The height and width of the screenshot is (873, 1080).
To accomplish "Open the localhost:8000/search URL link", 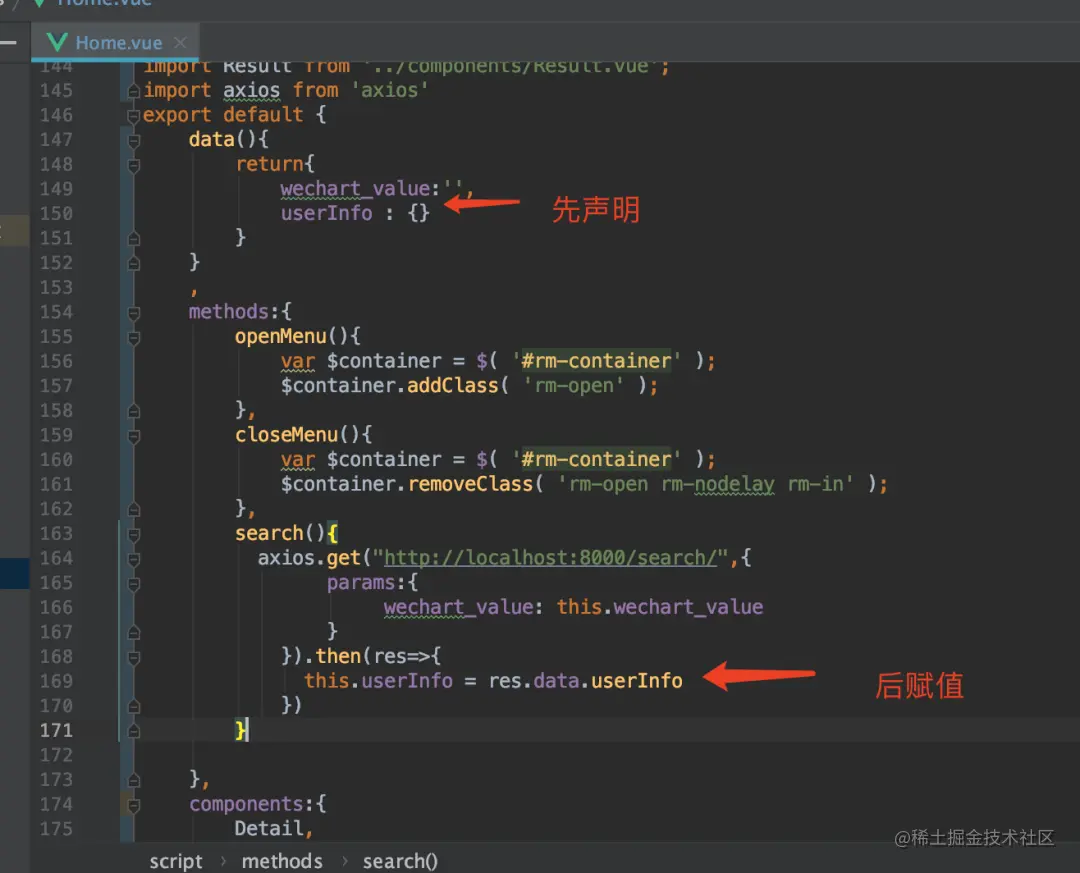I will [x=551, y=557].
